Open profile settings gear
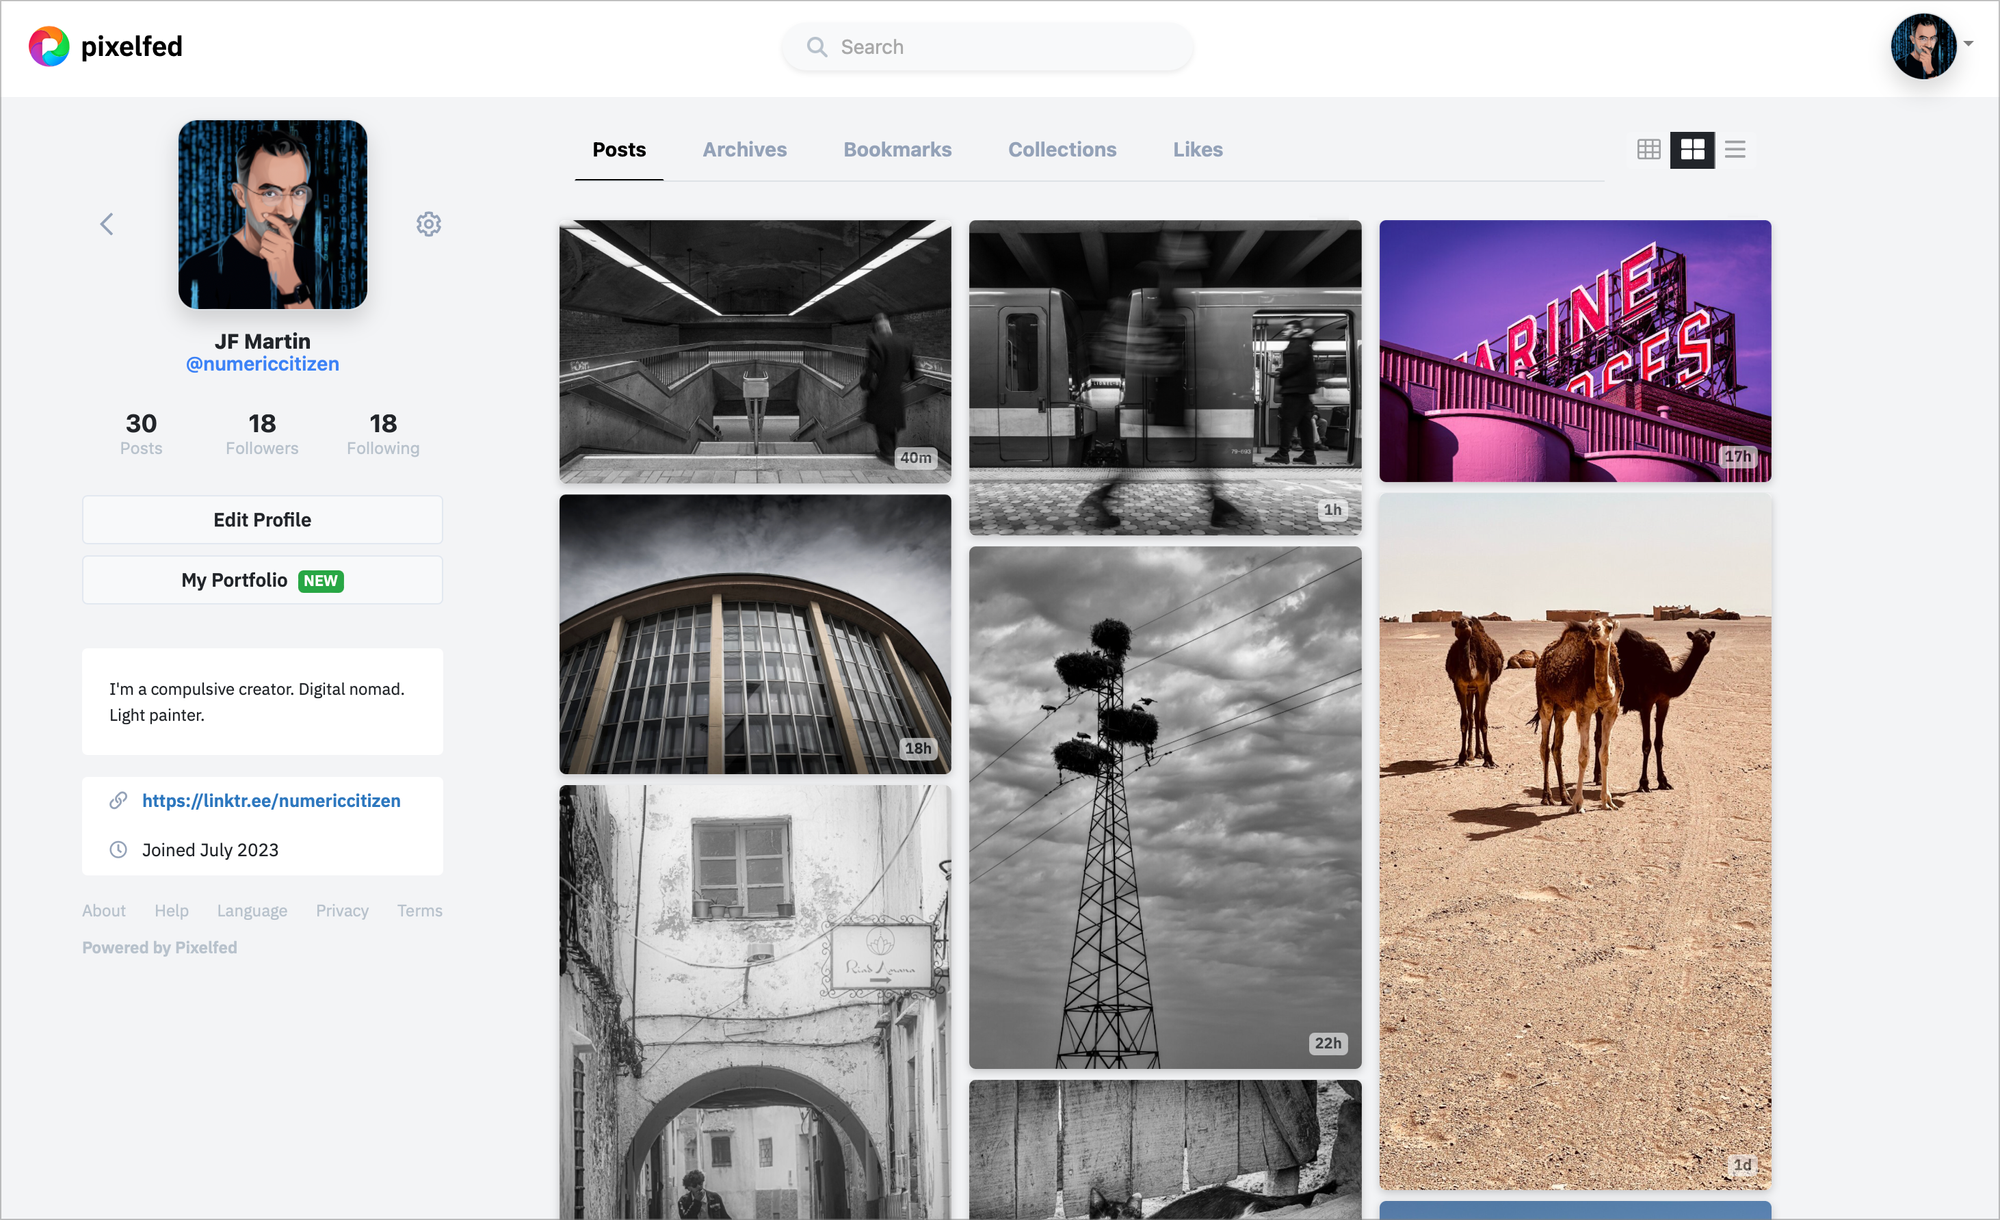Image resolution: width=2000 pixels, height=1220 pixels. tap(429, 223)
